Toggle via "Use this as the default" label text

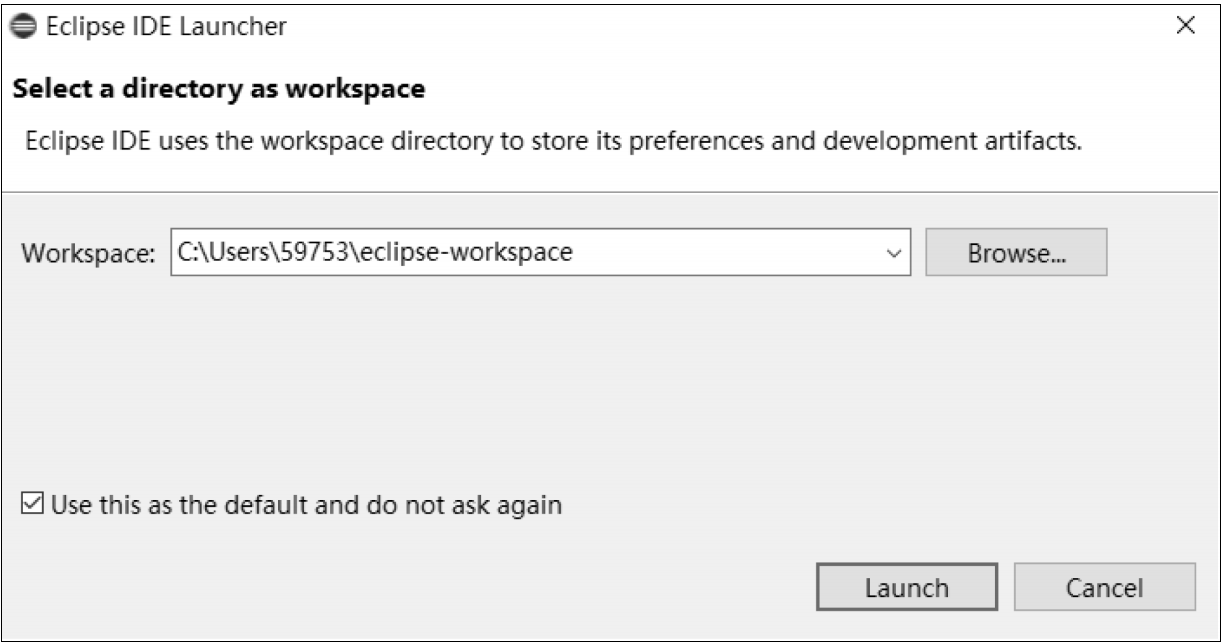tap(200, 505)
